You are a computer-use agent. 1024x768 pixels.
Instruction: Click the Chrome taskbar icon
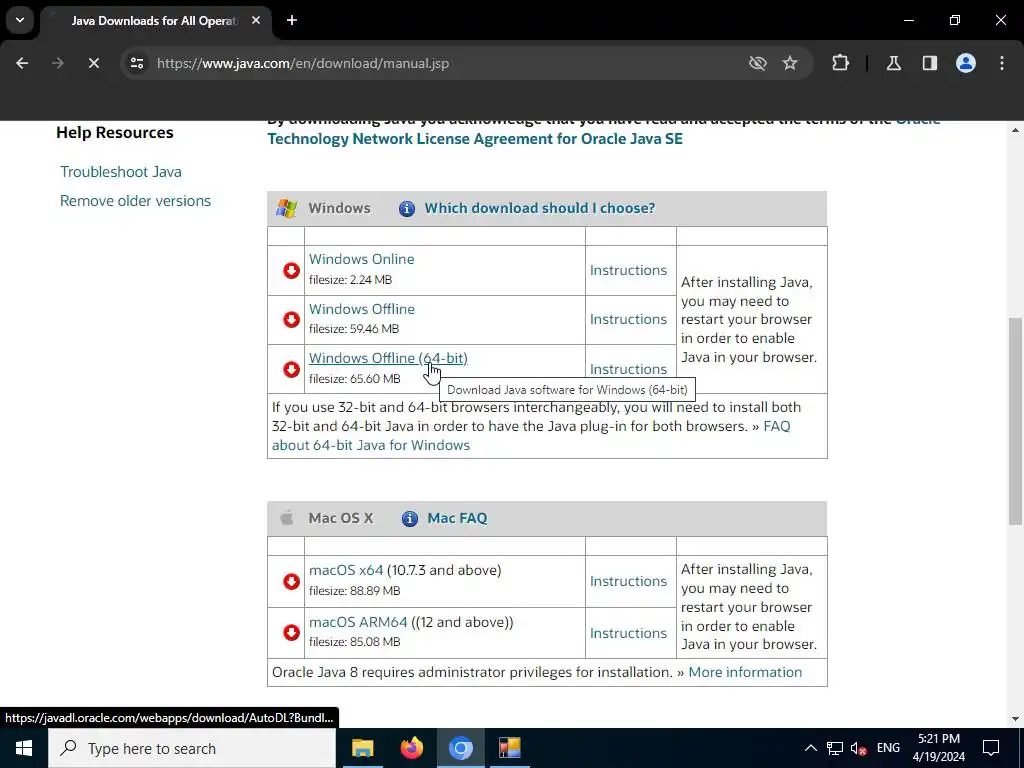coord(460,748)
